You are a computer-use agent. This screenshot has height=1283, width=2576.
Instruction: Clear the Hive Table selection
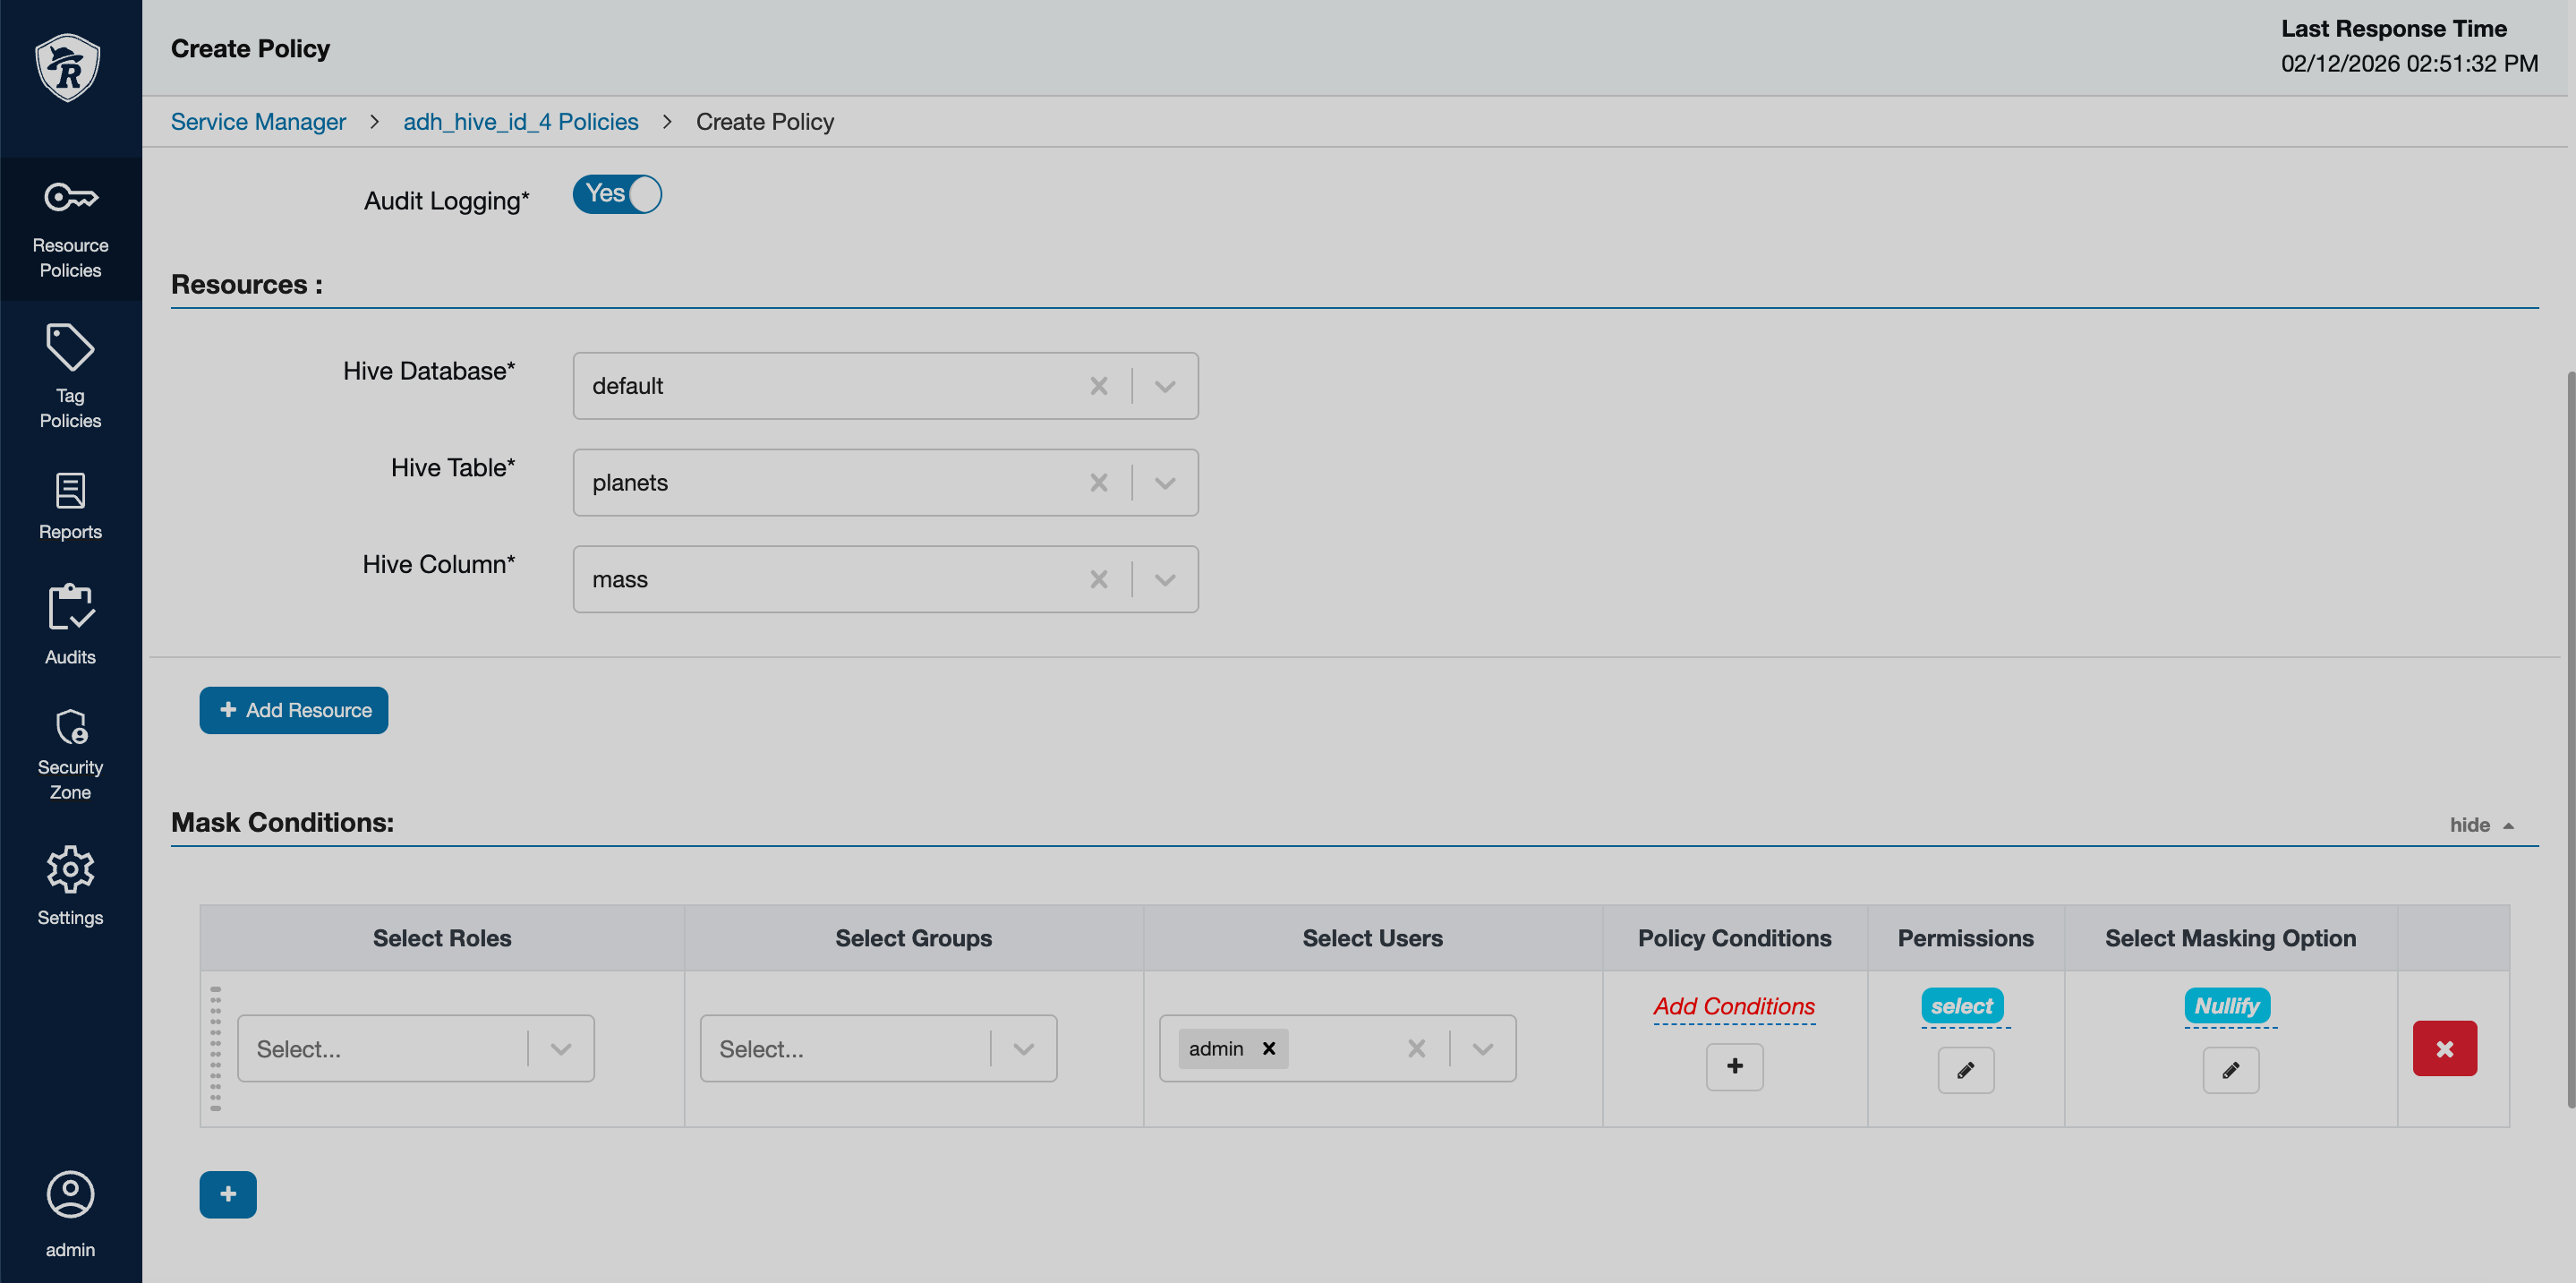click(1098, 482)
